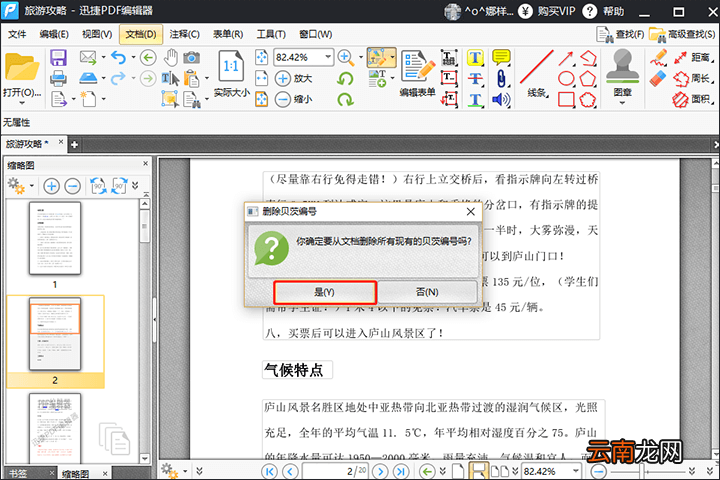Select page 1 thumbnail

(55, 238)
